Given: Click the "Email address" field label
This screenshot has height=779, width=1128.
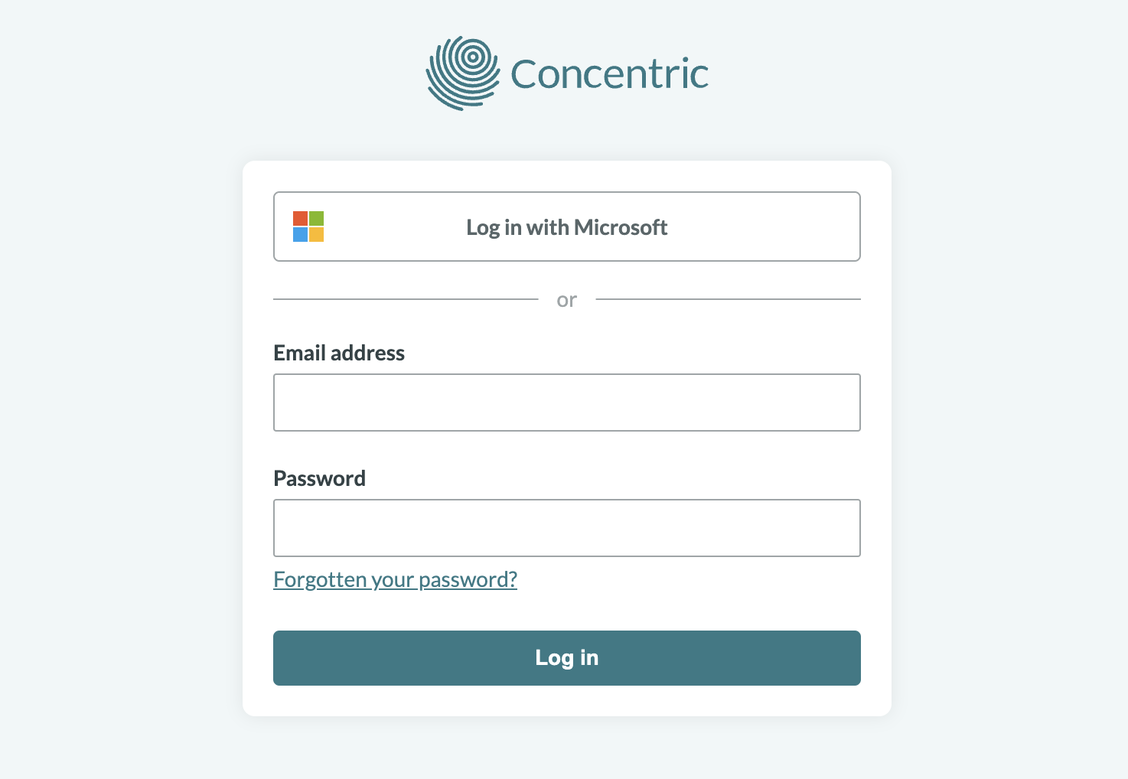Looking at the screenshot, I should 339,353.
